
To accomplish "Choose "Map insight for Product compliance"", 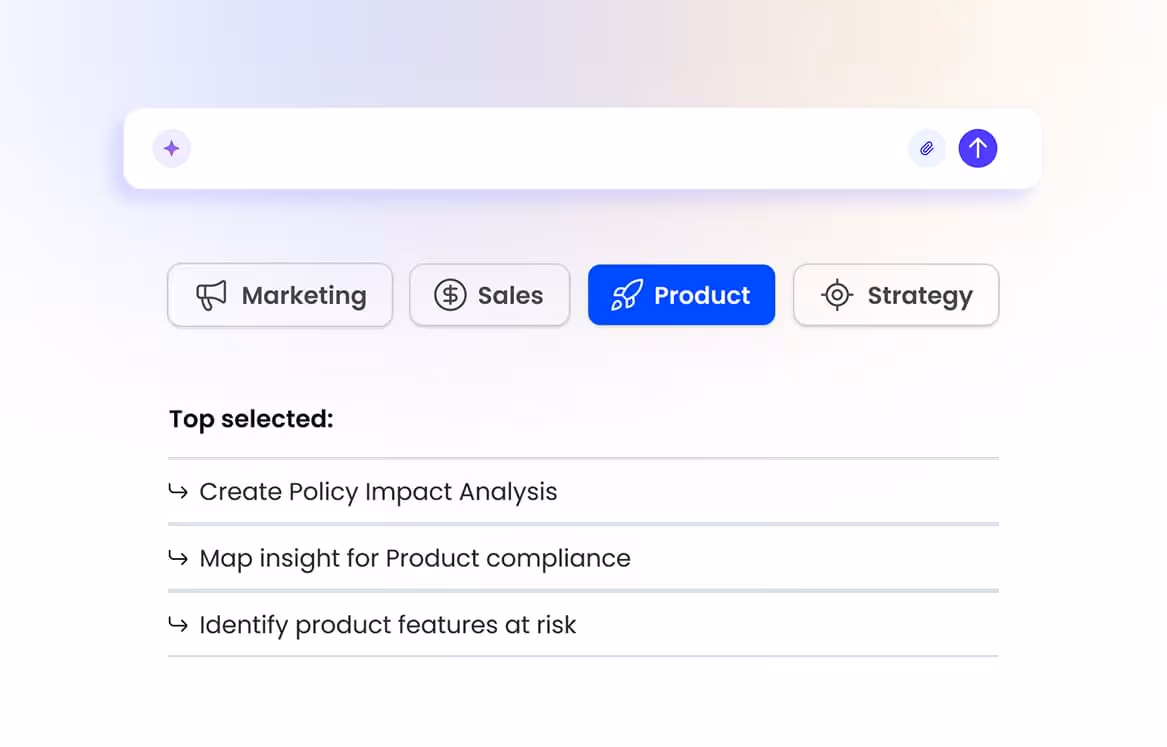I will [415, 558].
